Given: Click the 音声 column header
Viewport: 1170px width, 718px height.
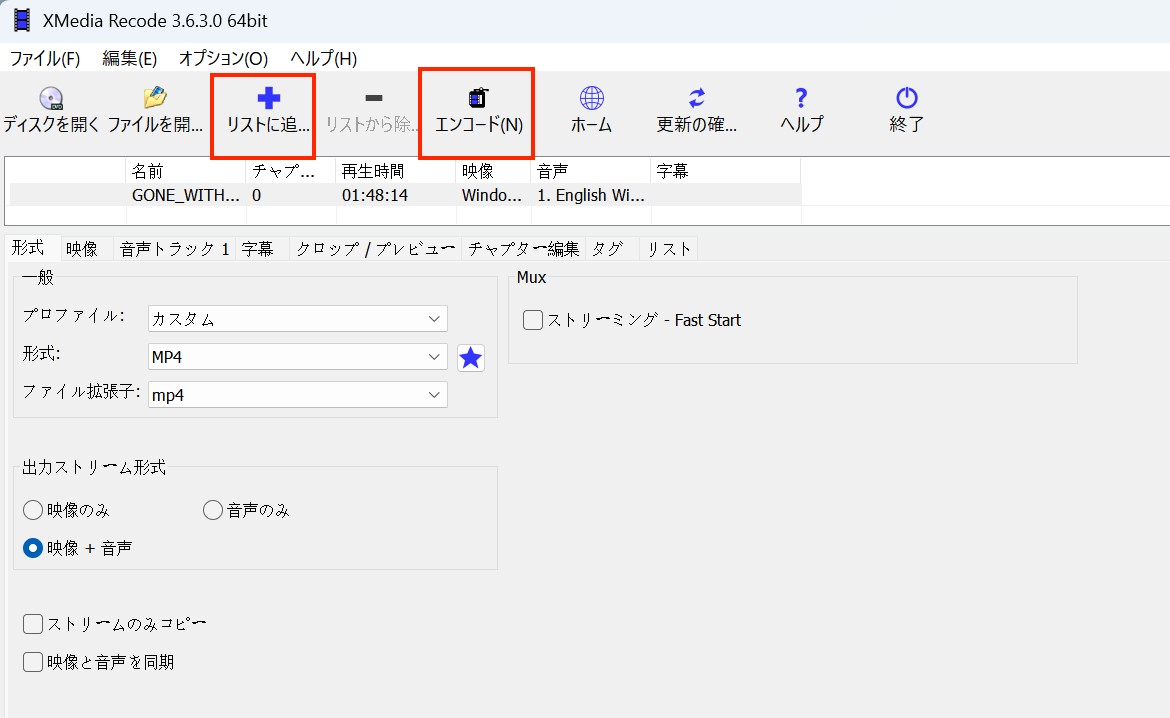Looking at the screenshot, I should coord(591,171).
